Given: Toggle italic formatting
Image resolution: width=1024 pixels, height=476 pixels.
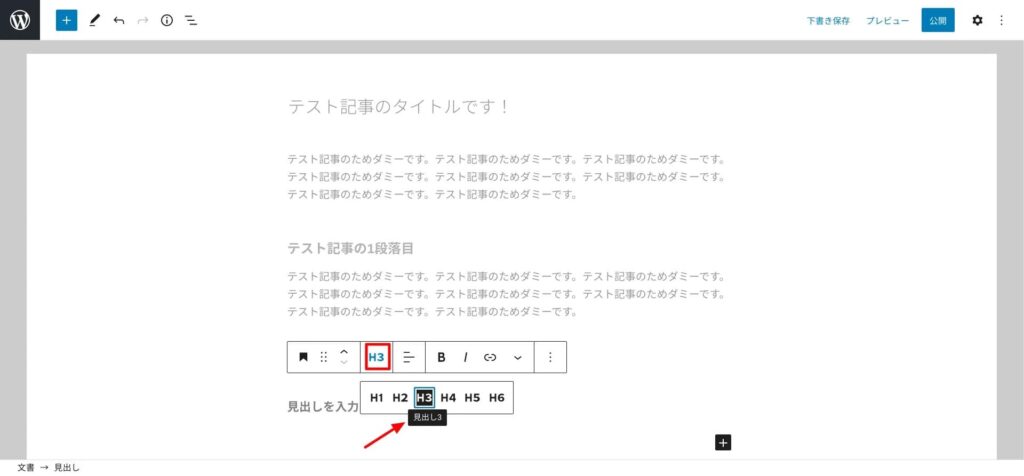Looking at the screenshot, I should click(x=465, y=357).
